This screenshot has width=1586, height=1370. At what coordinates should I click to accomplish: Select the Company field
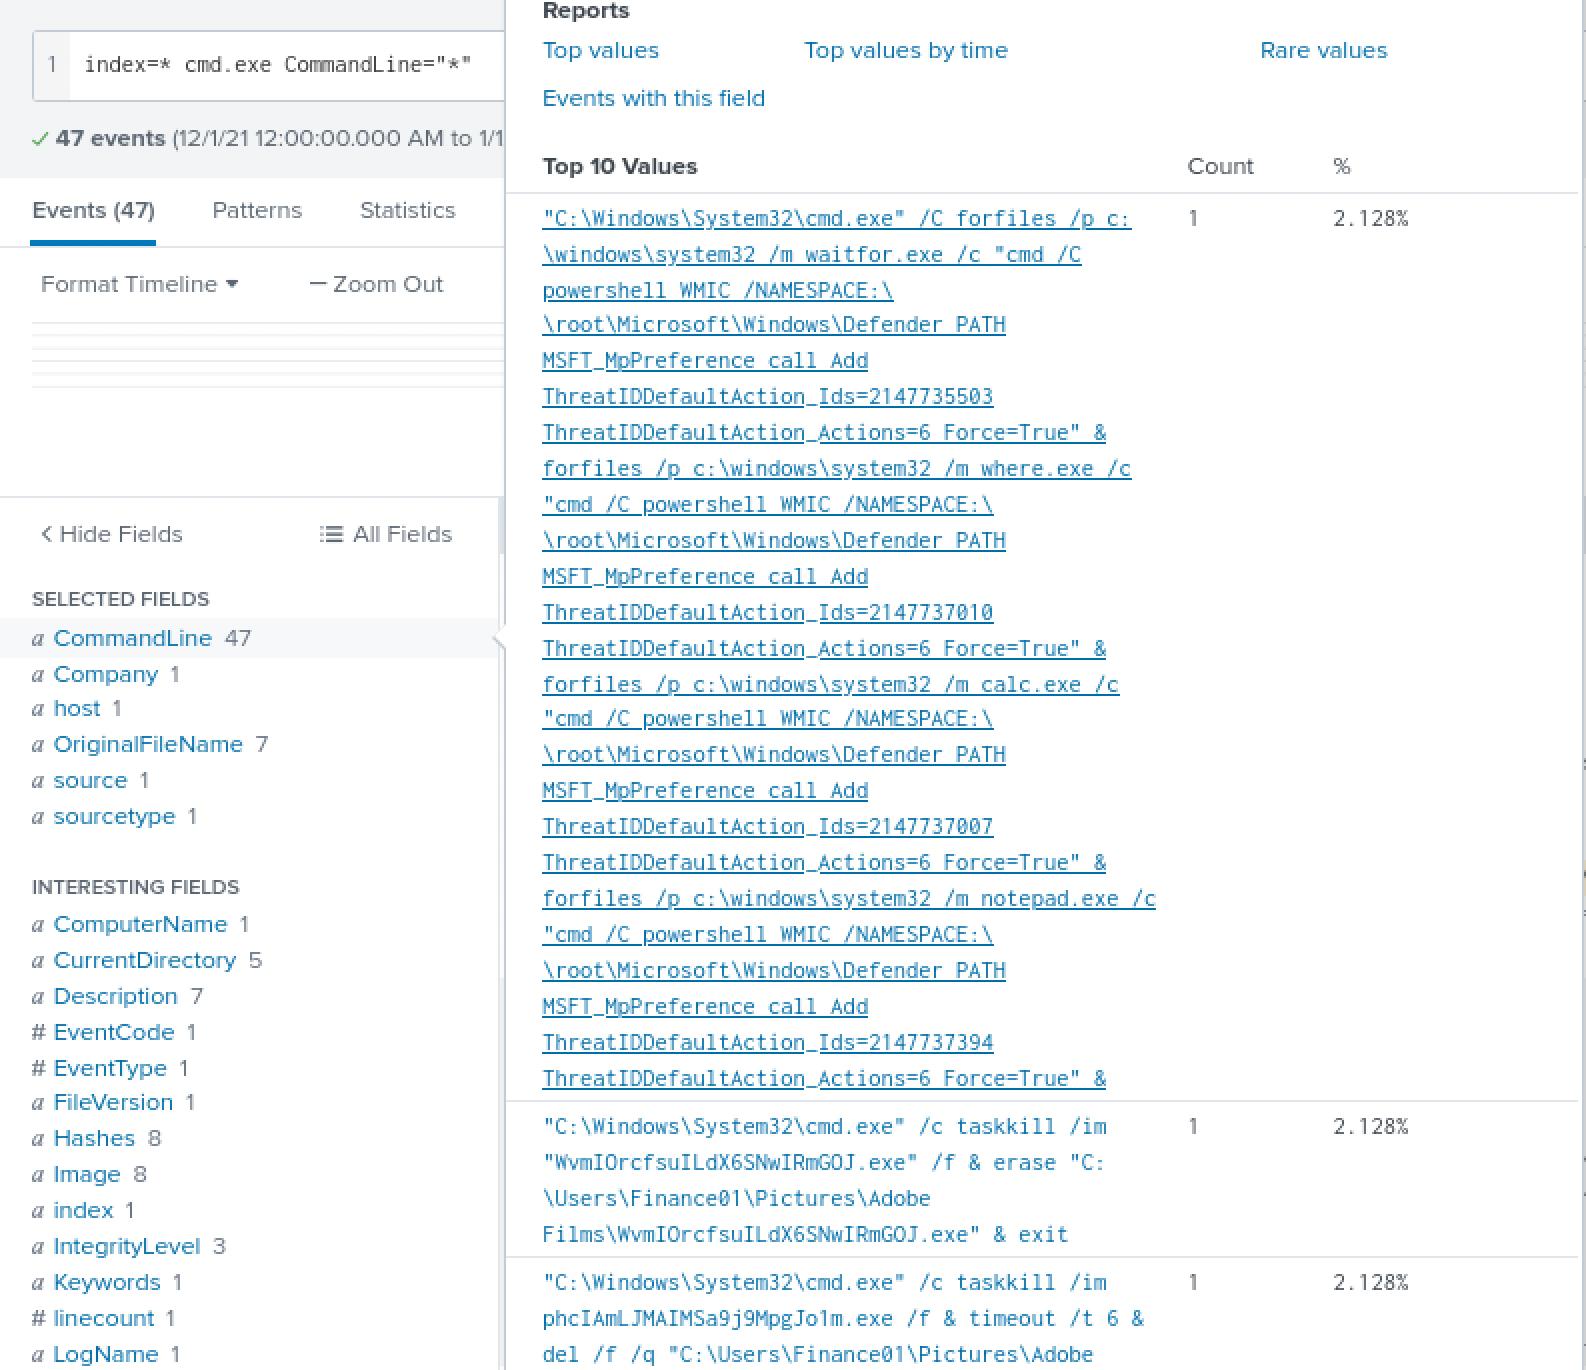click(x=105, y=674)
